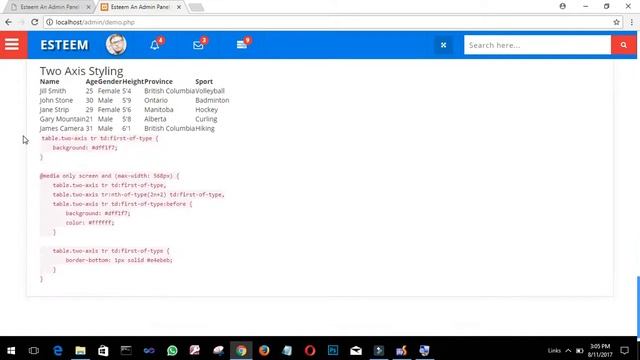Open the Windows Start menu
The height and width of the screenshot is (360, 640).
11,350
